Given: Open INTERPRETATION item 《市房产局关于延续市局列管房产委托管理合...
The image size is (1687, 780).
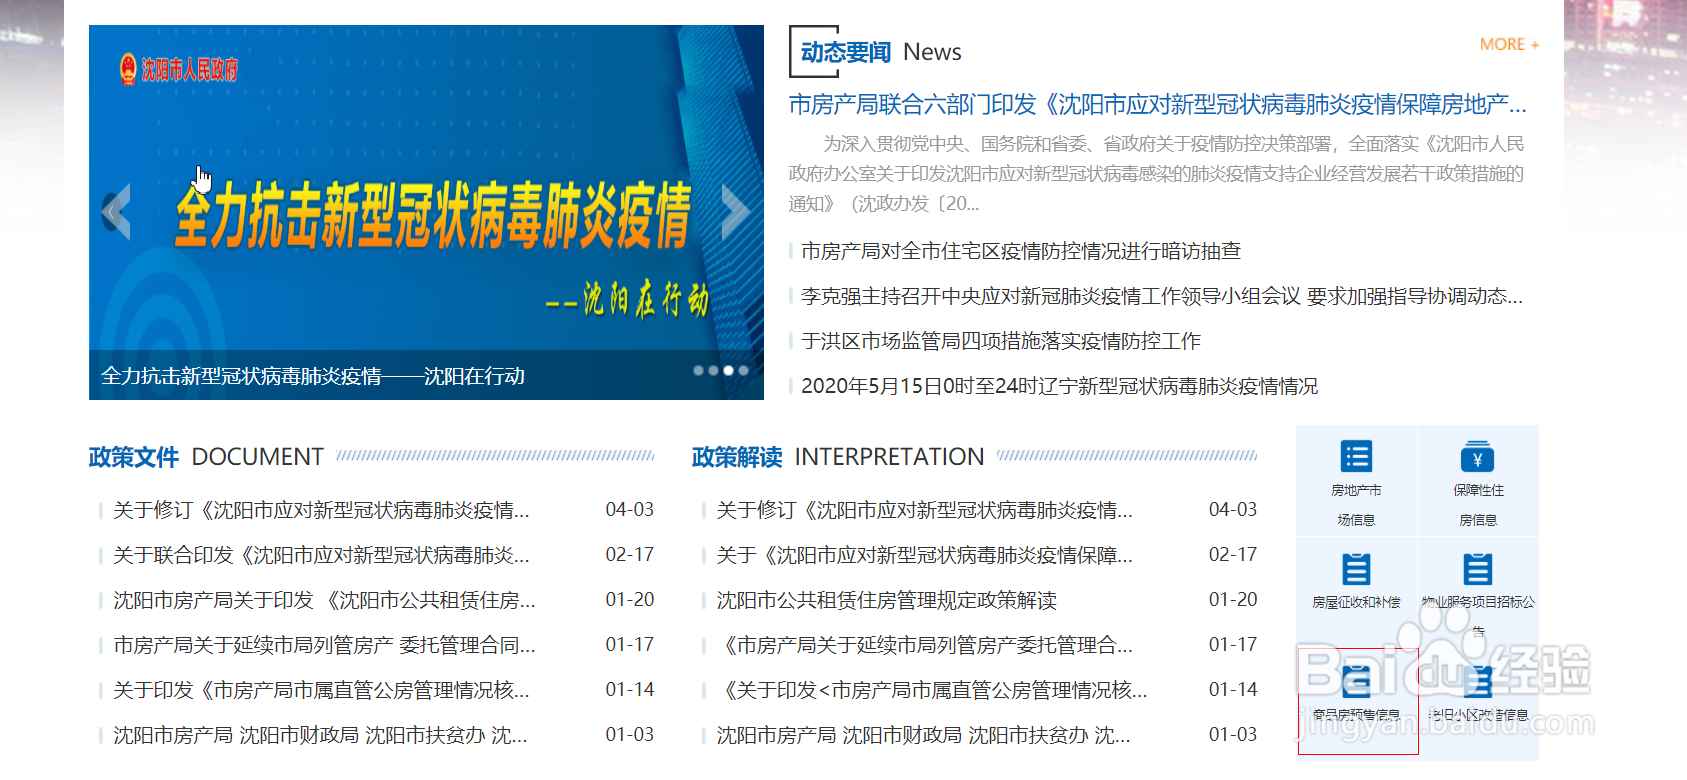Looking at the screenshot, I should click(x=924, y=645).
